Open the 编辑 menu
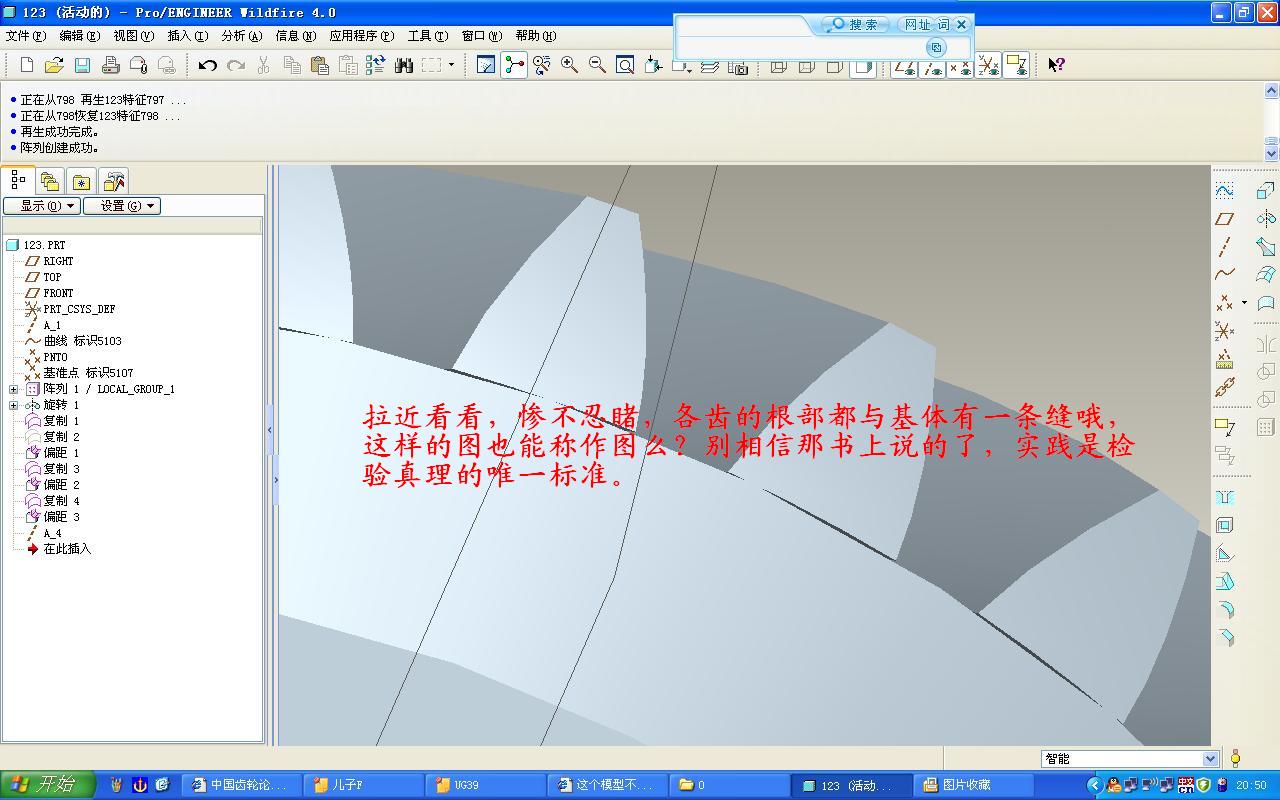The height and width of the screenshot is (800, 1280). click(x=80, y=36)
